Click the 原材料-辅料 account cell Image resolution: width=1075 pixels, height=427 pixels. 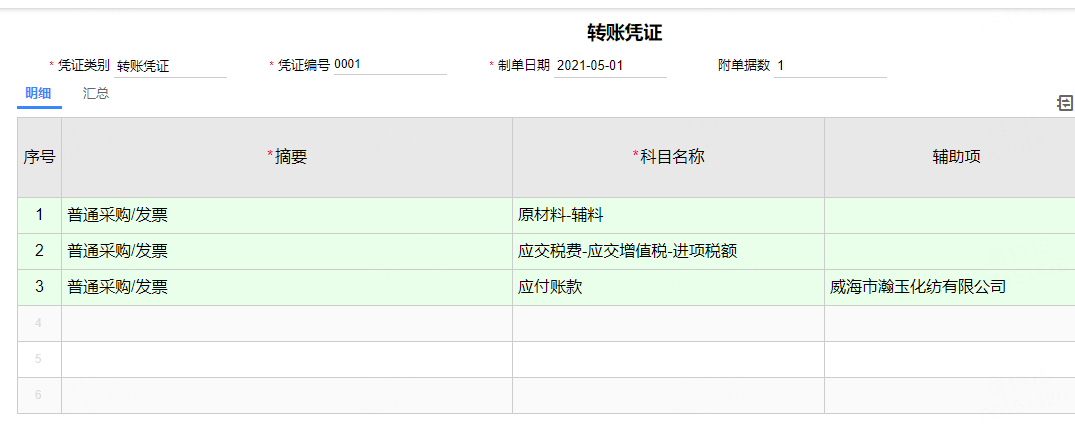pos(668,215)
